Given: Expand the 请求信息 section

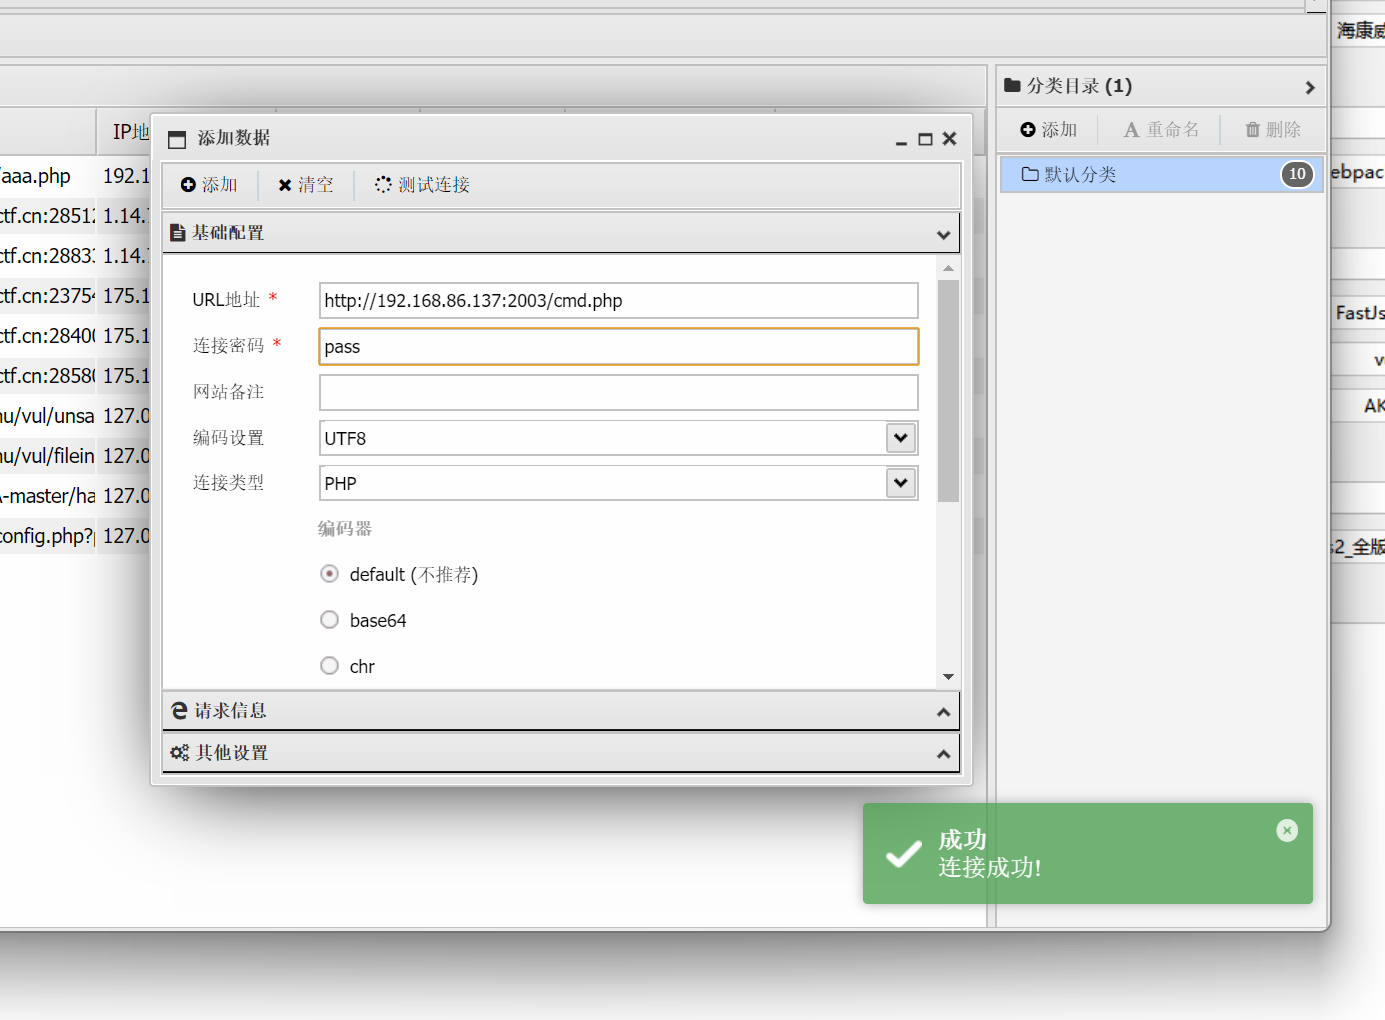Looking at the screenshot, I should click(x=560, y=711).
